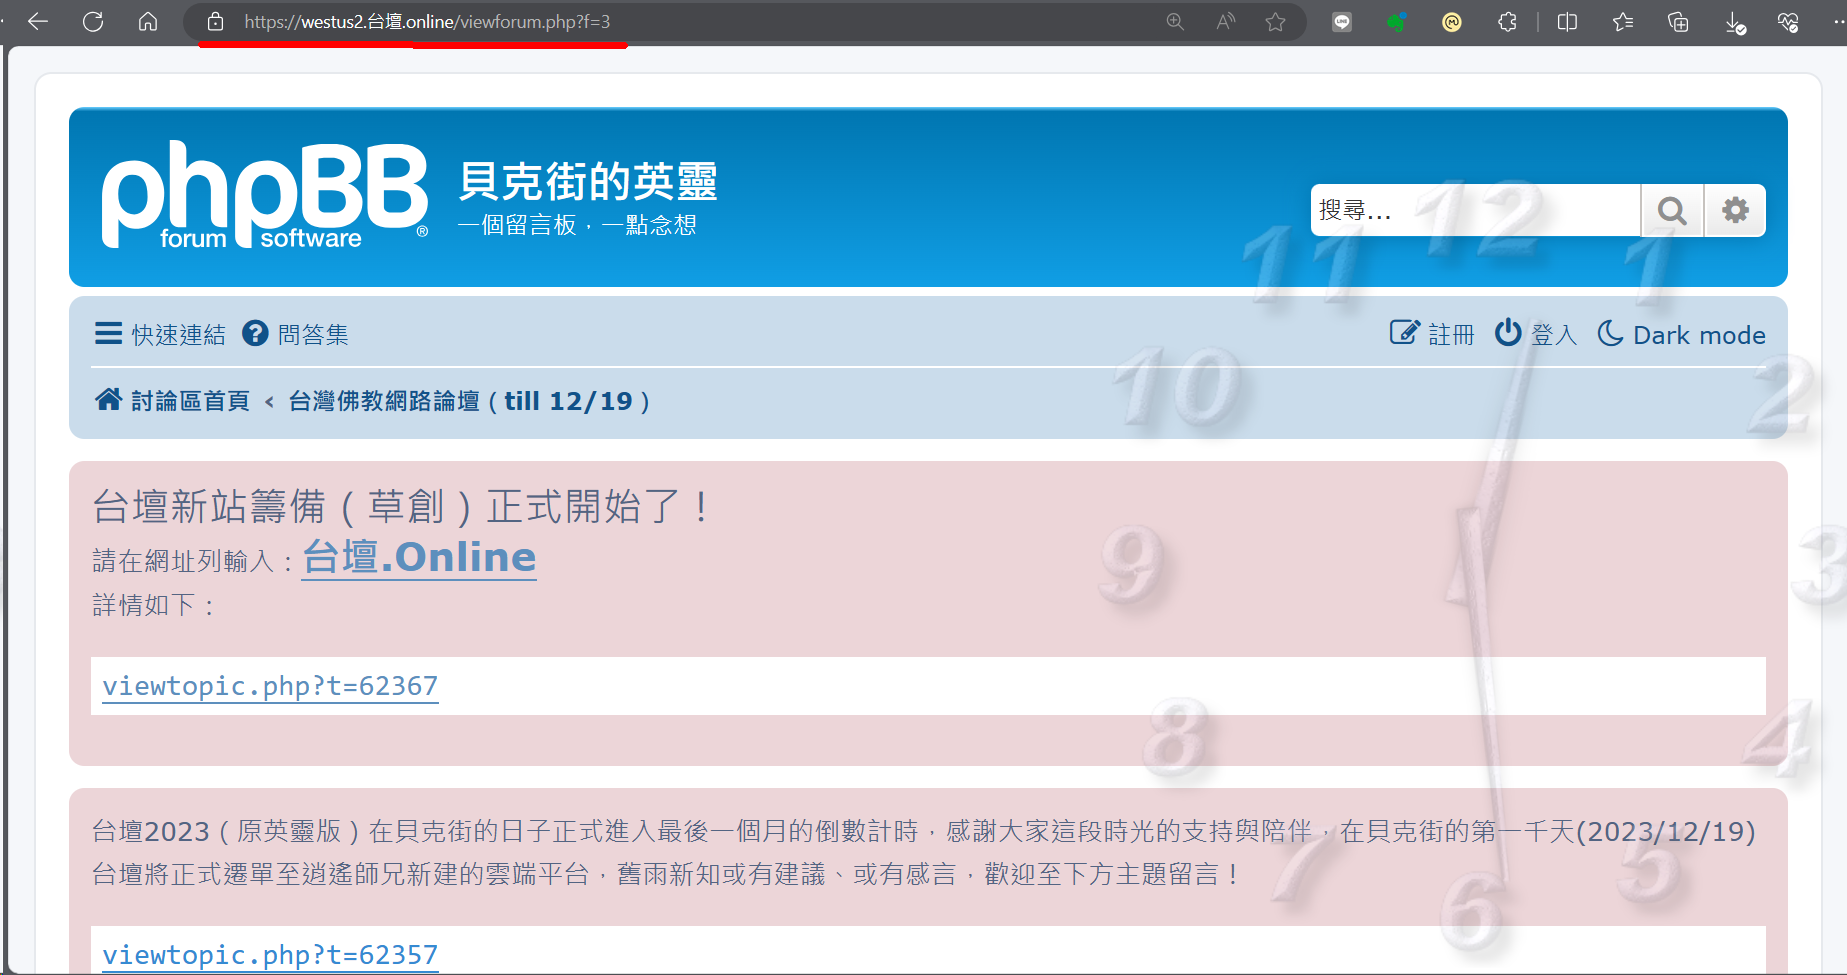
Task: Click the 一個留言板，一點念想 site tagline
Action: click(x=577, y=225)
